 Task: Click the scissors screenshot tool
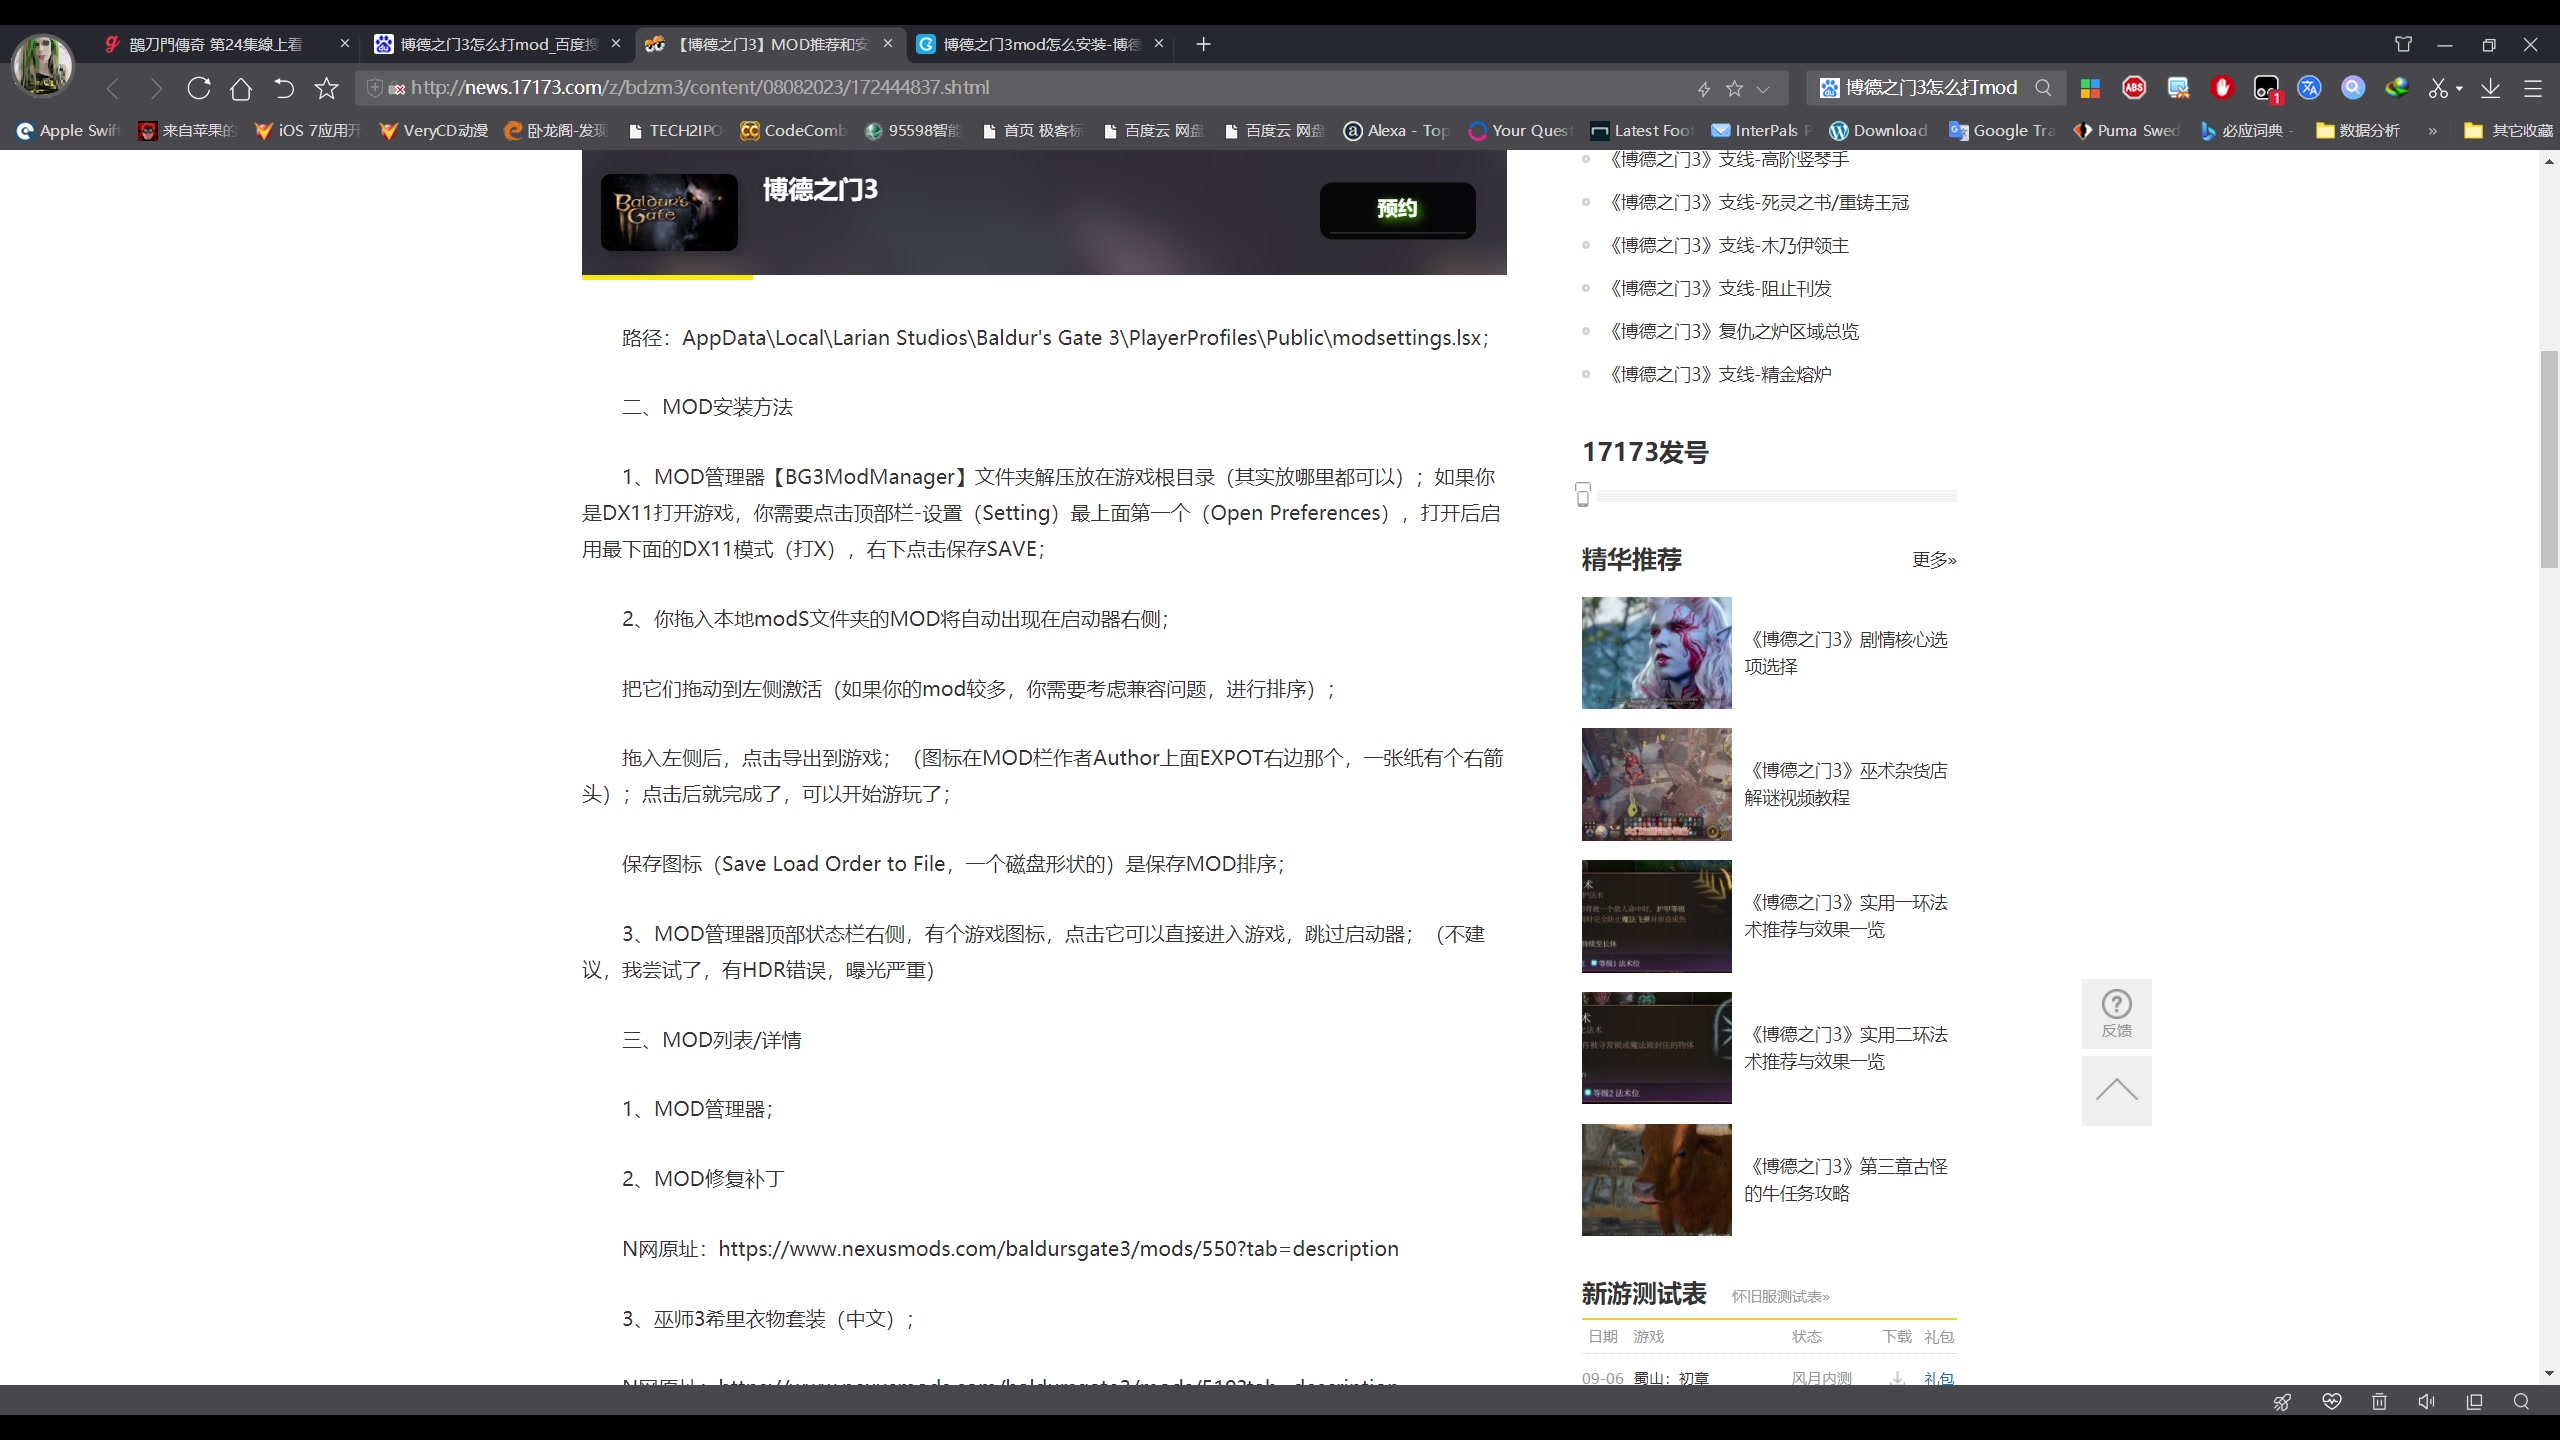(x=2438, y=88)
